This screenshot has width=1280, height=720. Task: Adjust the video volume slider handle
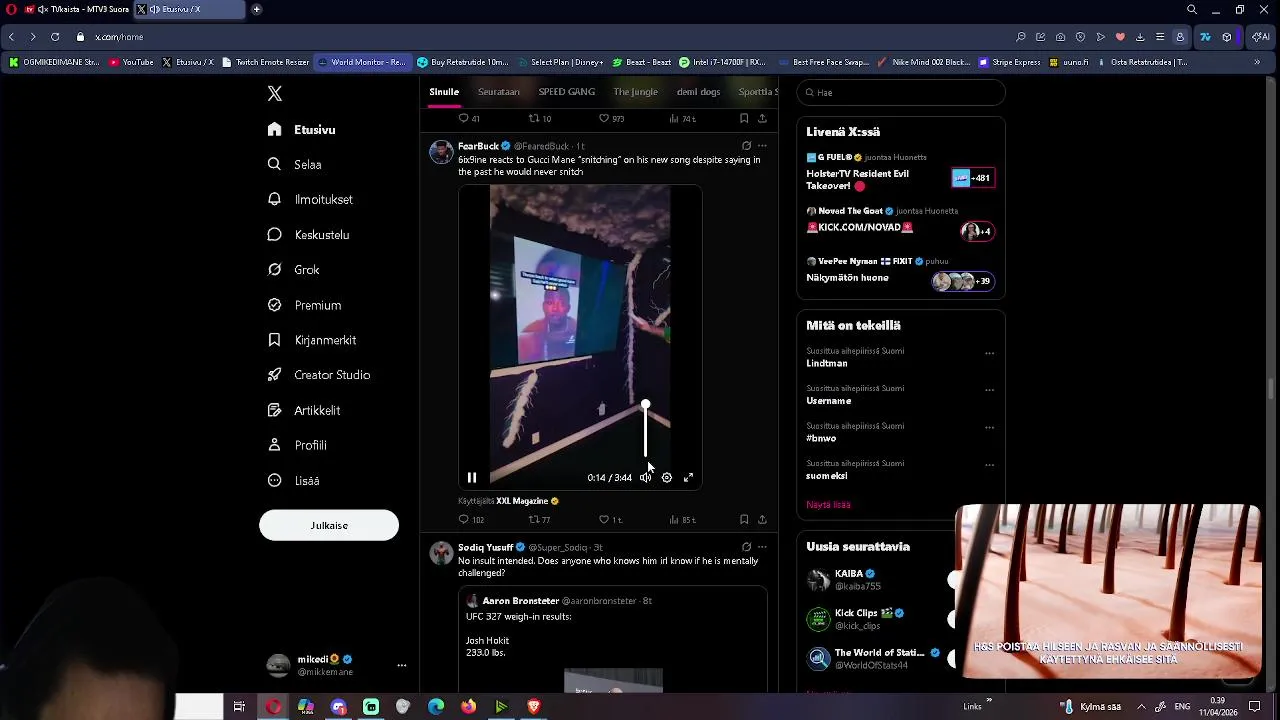(x=645, y=405)
